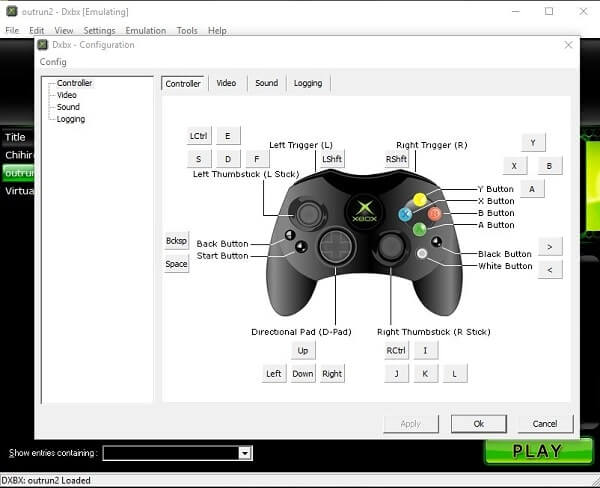
Task: Select the highlighted outrun entry in the main window list
Action: [x=18, y=173]
